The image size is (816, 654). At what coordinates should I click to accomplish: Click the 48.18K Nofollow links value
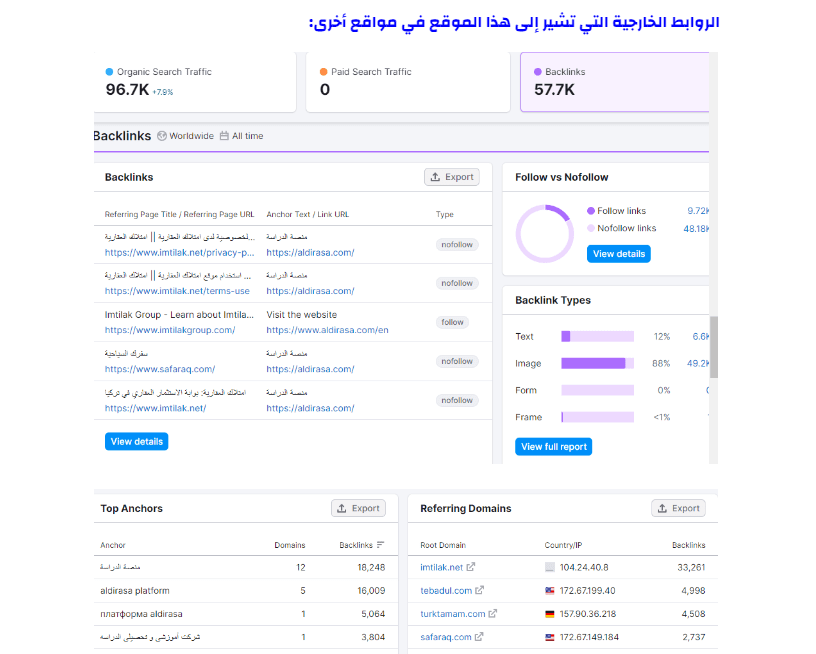[696, 228]
